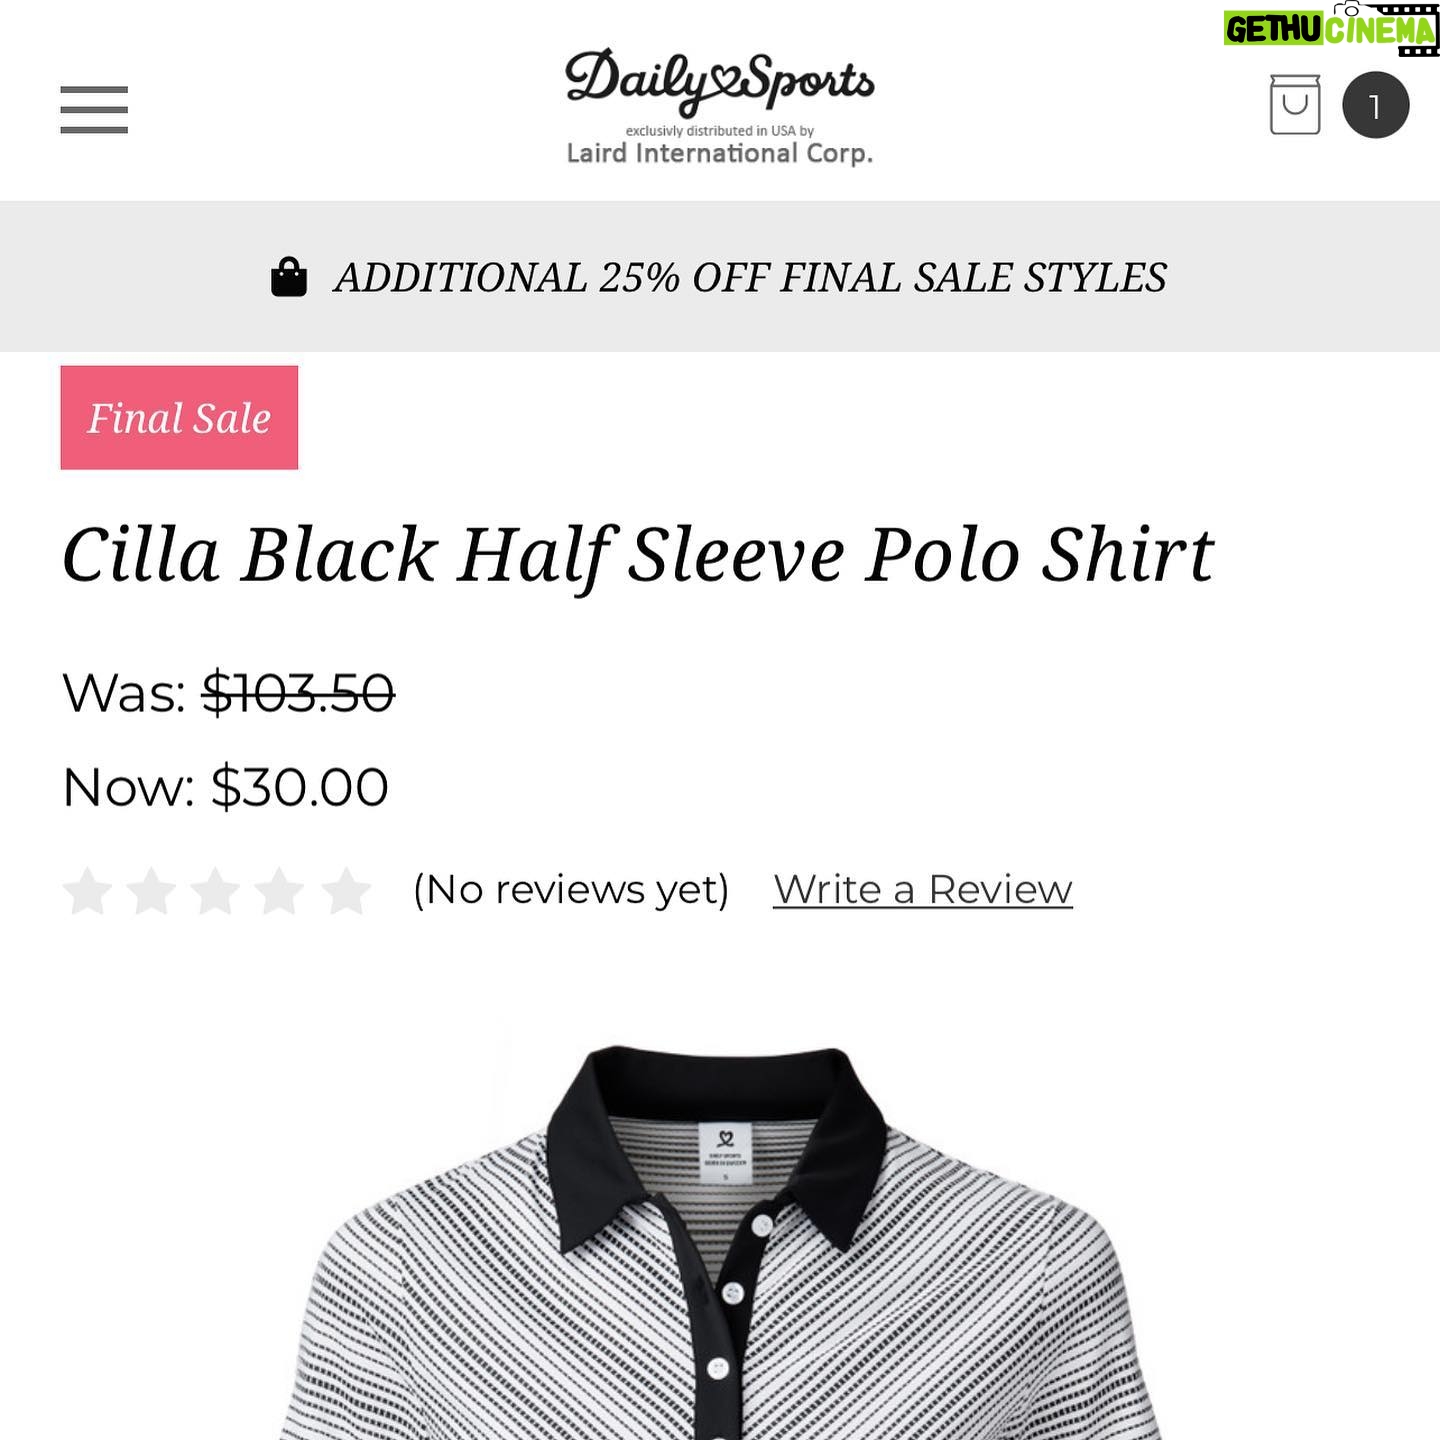Image resolution: width=1440 pixels, height=1440 pixels.
Task: Click the Final Sale pink badge
Action: pyautogui.click(x=179, y=417)
